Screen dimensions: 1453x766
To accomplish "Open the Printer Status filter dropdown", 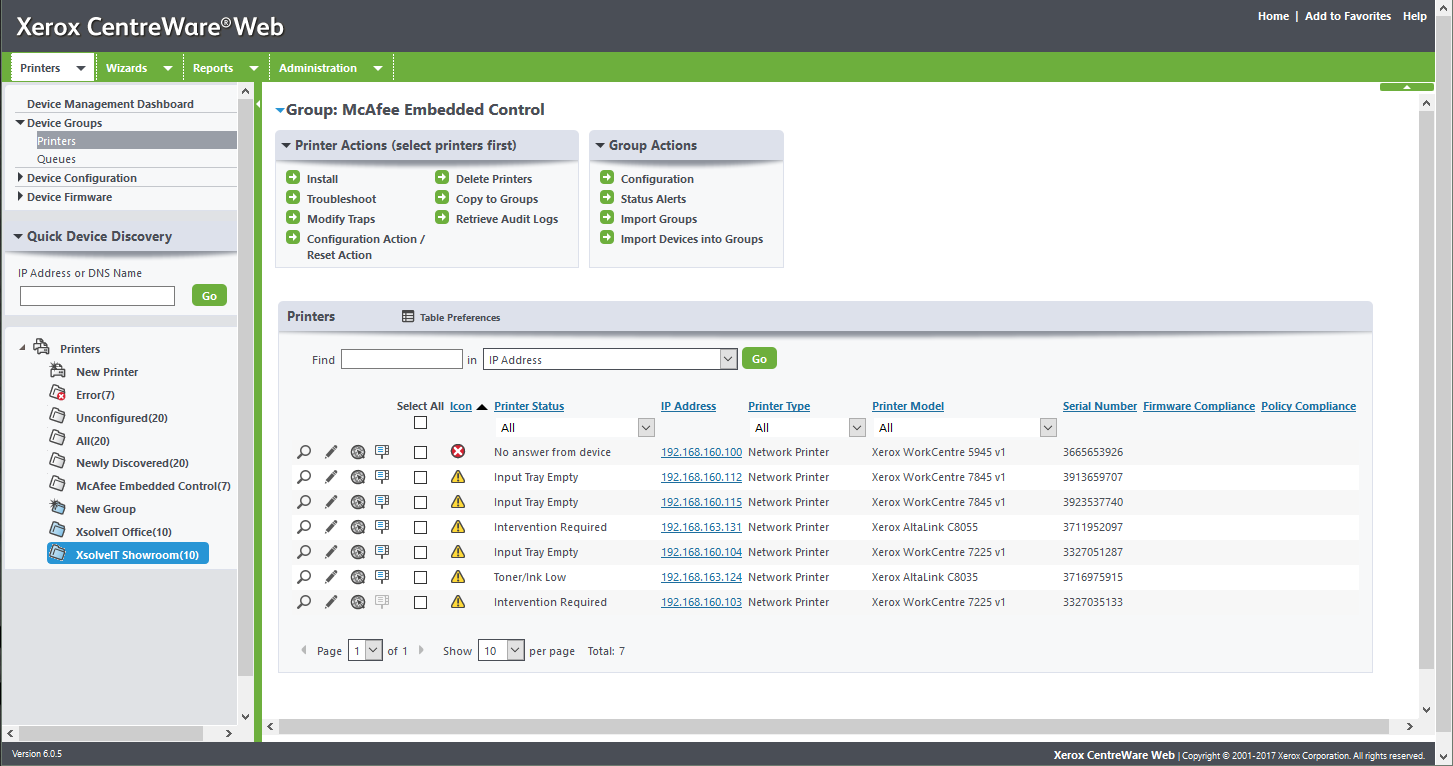I will (645, 428).
